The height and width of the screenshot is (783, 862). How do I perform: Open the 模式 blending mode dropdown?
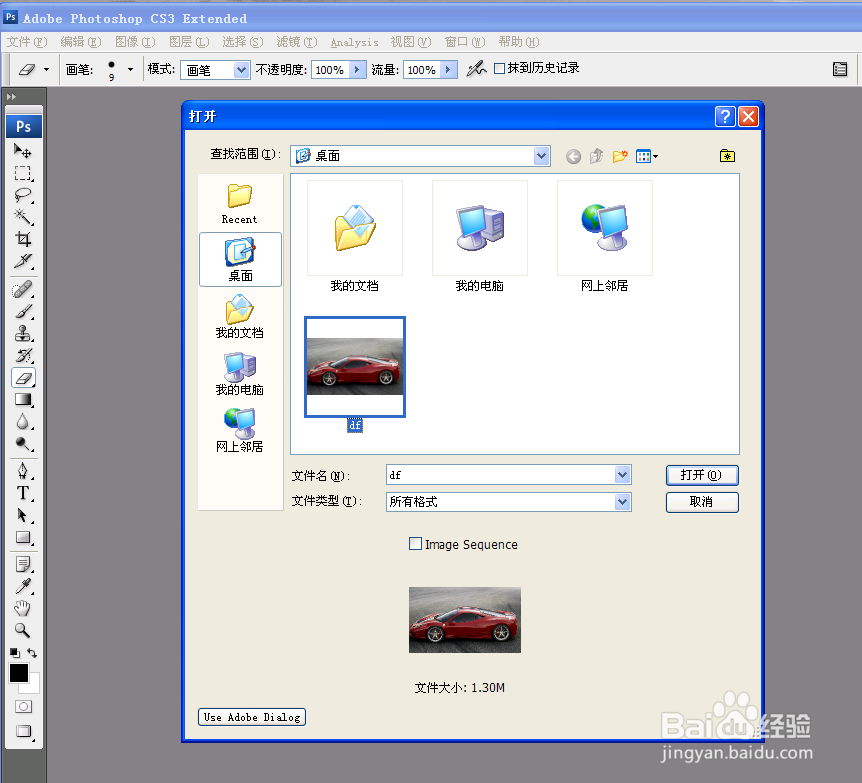tap(241, 69)
